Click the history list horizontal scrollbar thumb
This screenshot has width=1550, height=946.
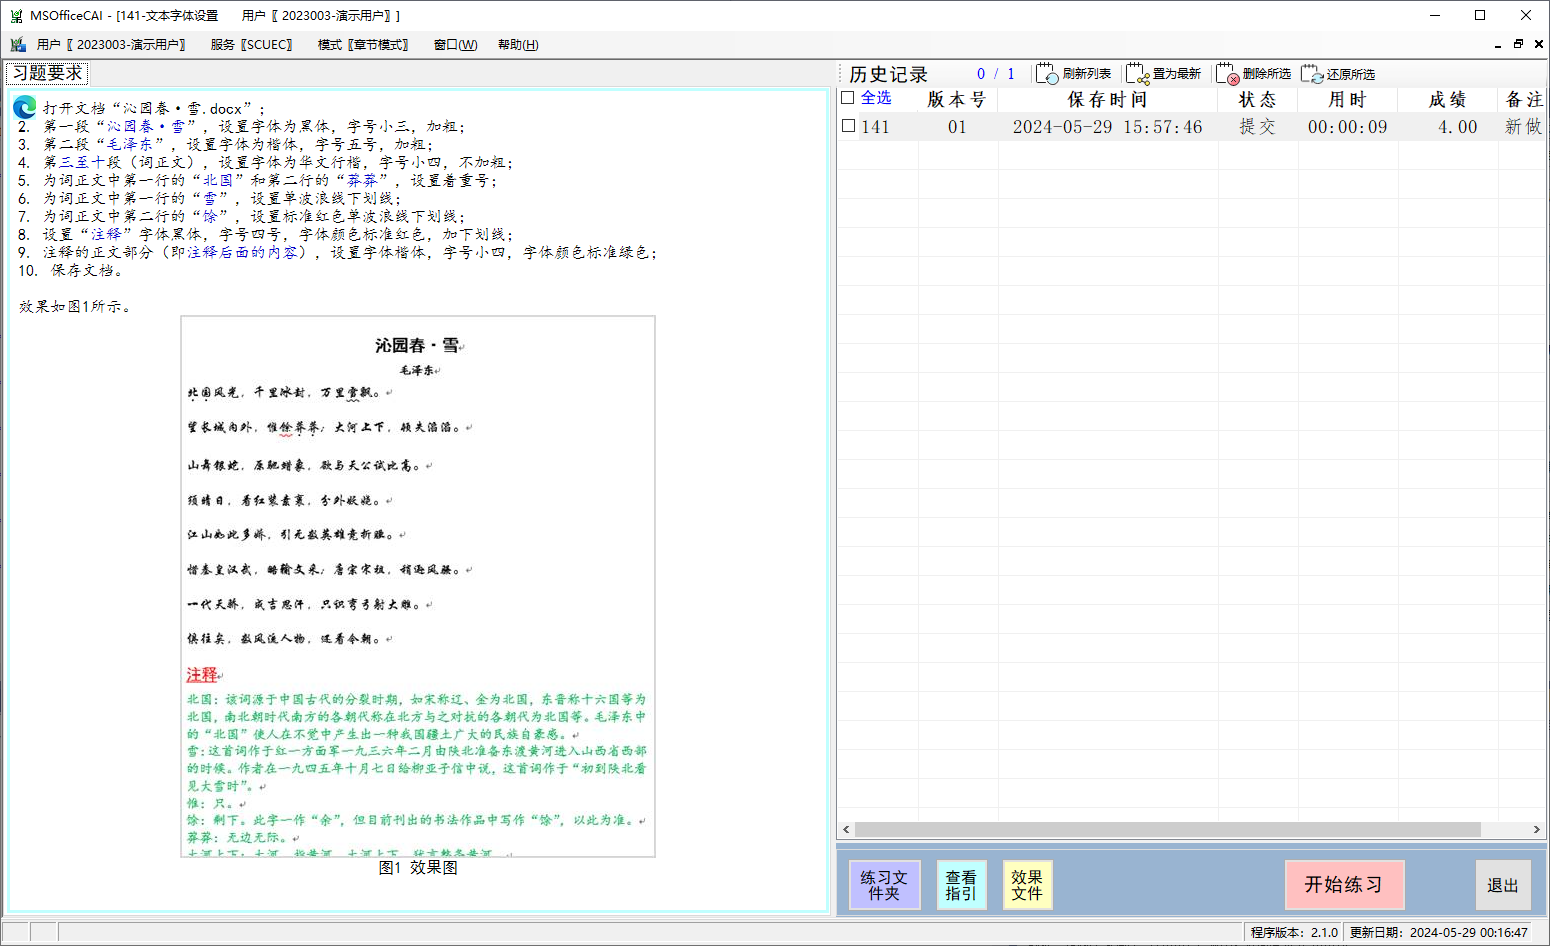[1167, 830]
